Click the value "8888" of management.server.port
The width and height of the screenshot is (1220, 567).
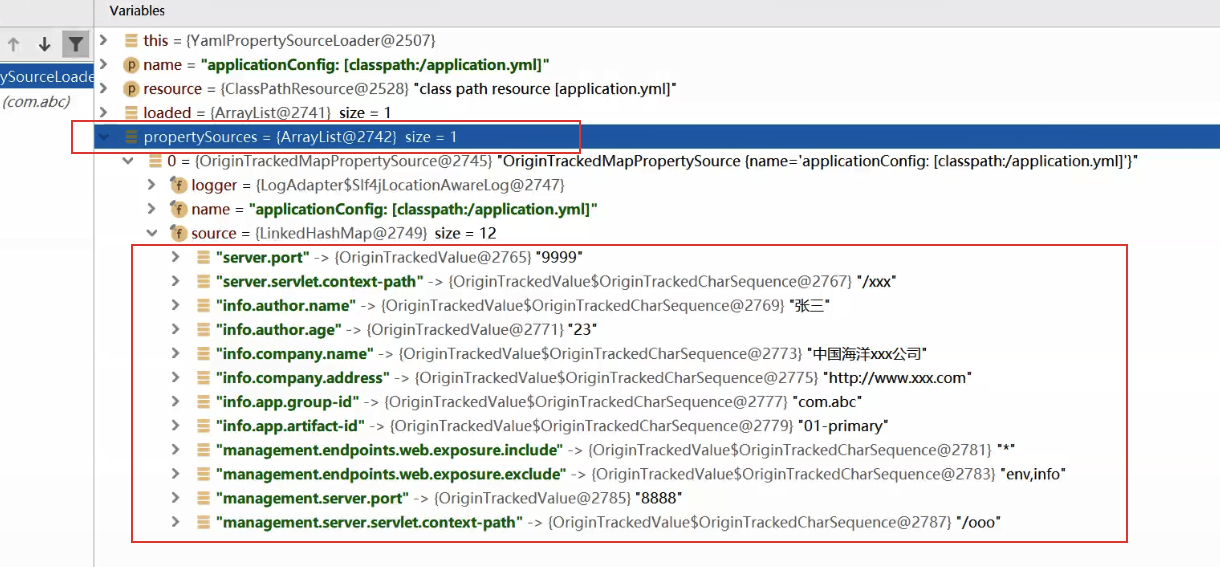[x=659, y=497]
